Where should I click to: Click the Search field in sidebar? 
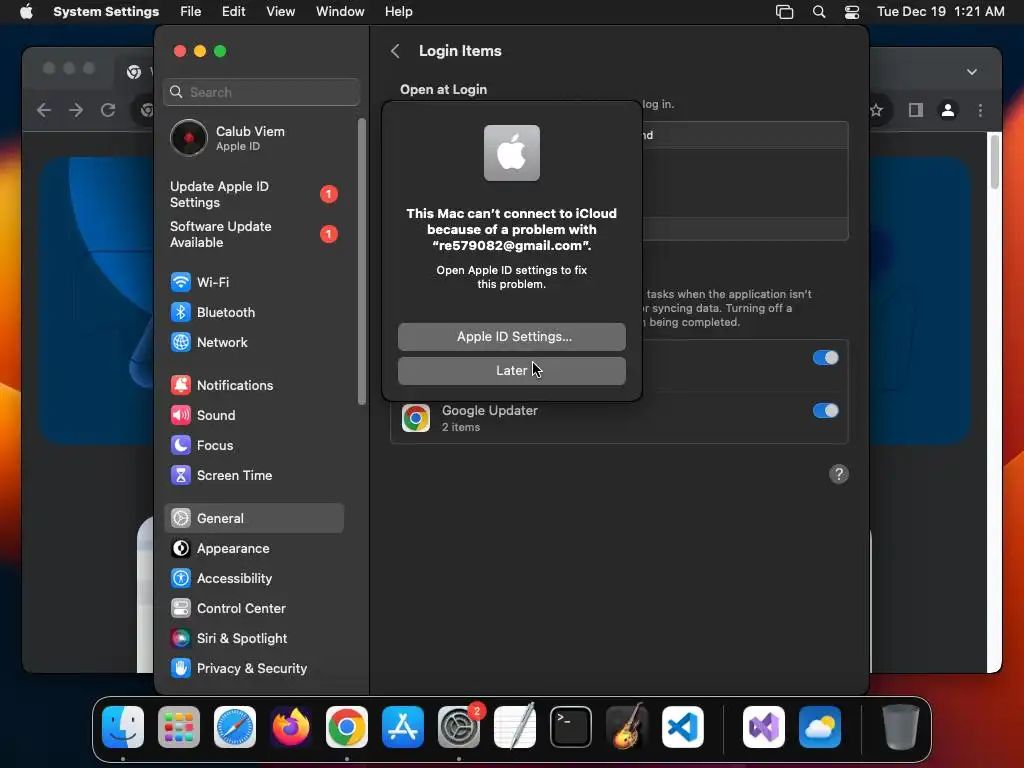coord(261,92)
